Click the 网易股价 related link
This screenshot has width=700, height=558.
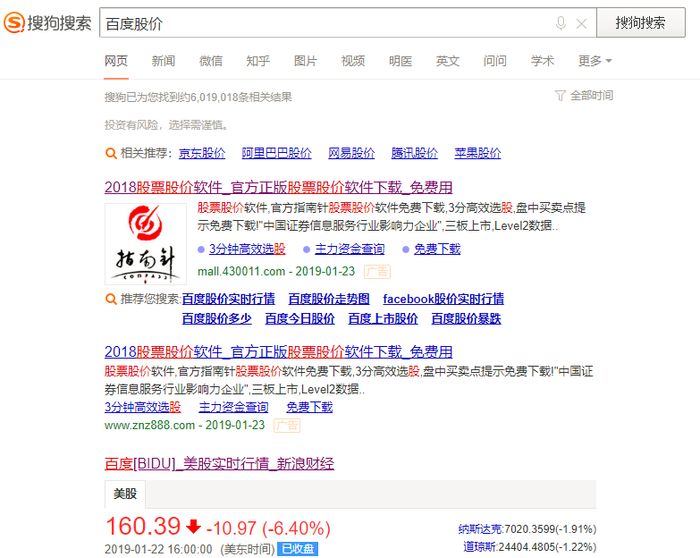pos(351,153)
